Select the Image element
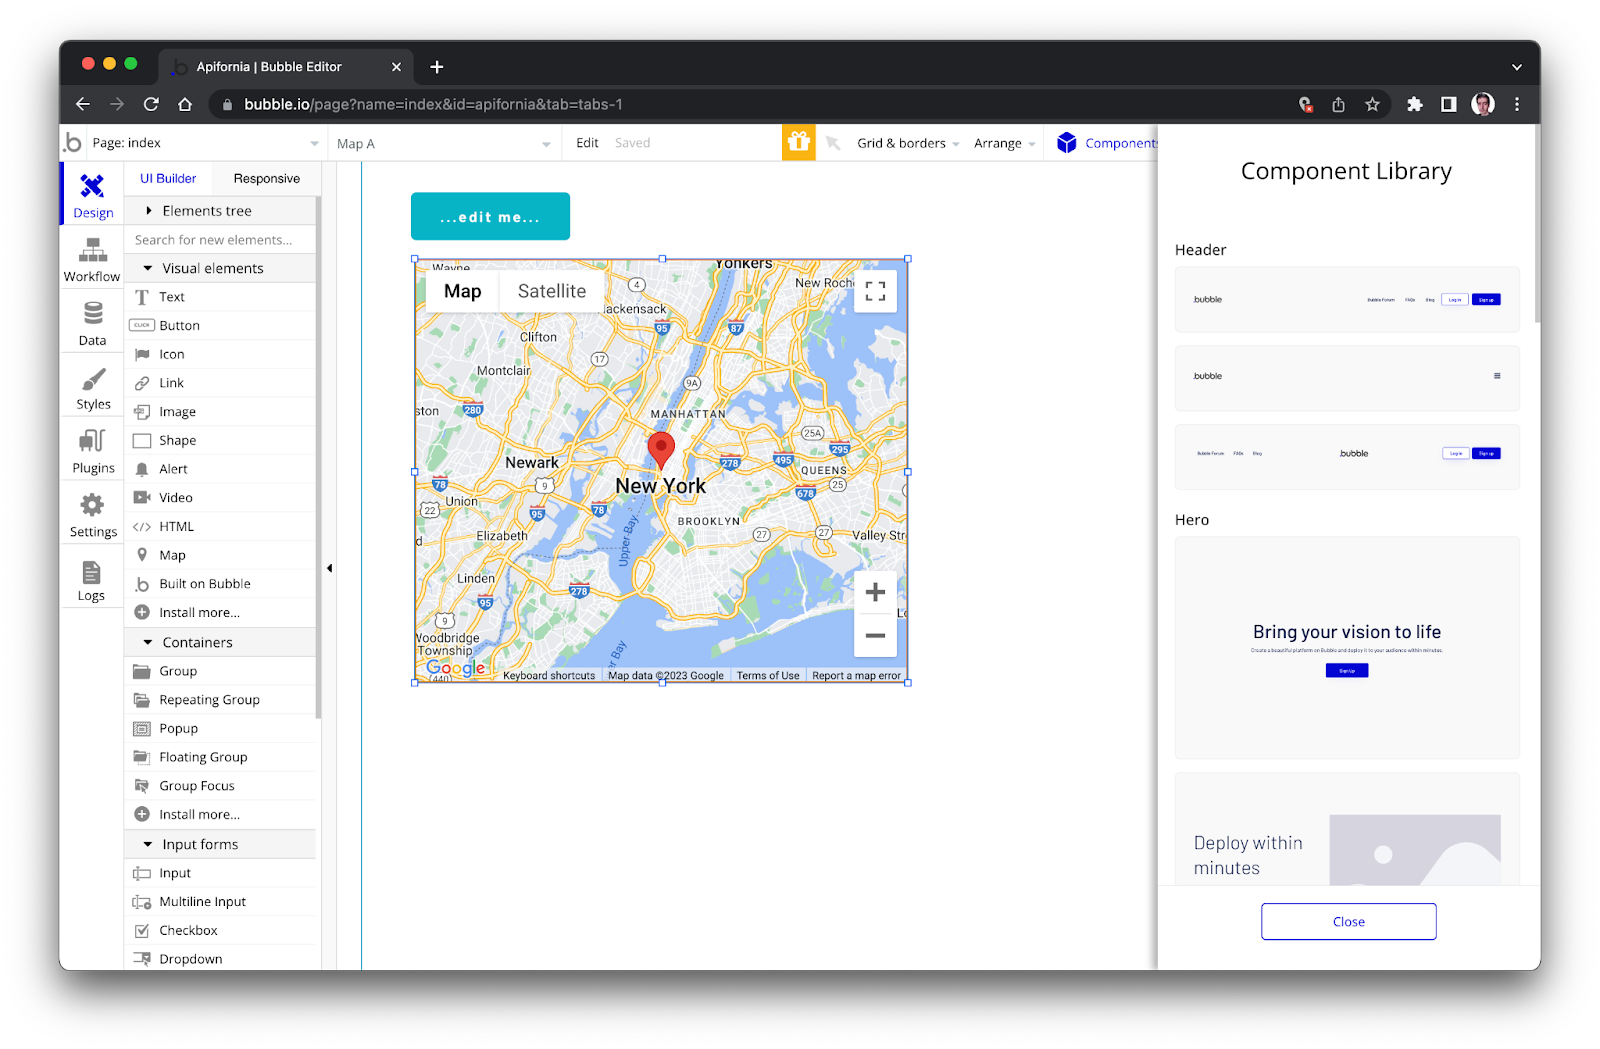This screenshot has width=1600, height=1049. pos(221,412)
